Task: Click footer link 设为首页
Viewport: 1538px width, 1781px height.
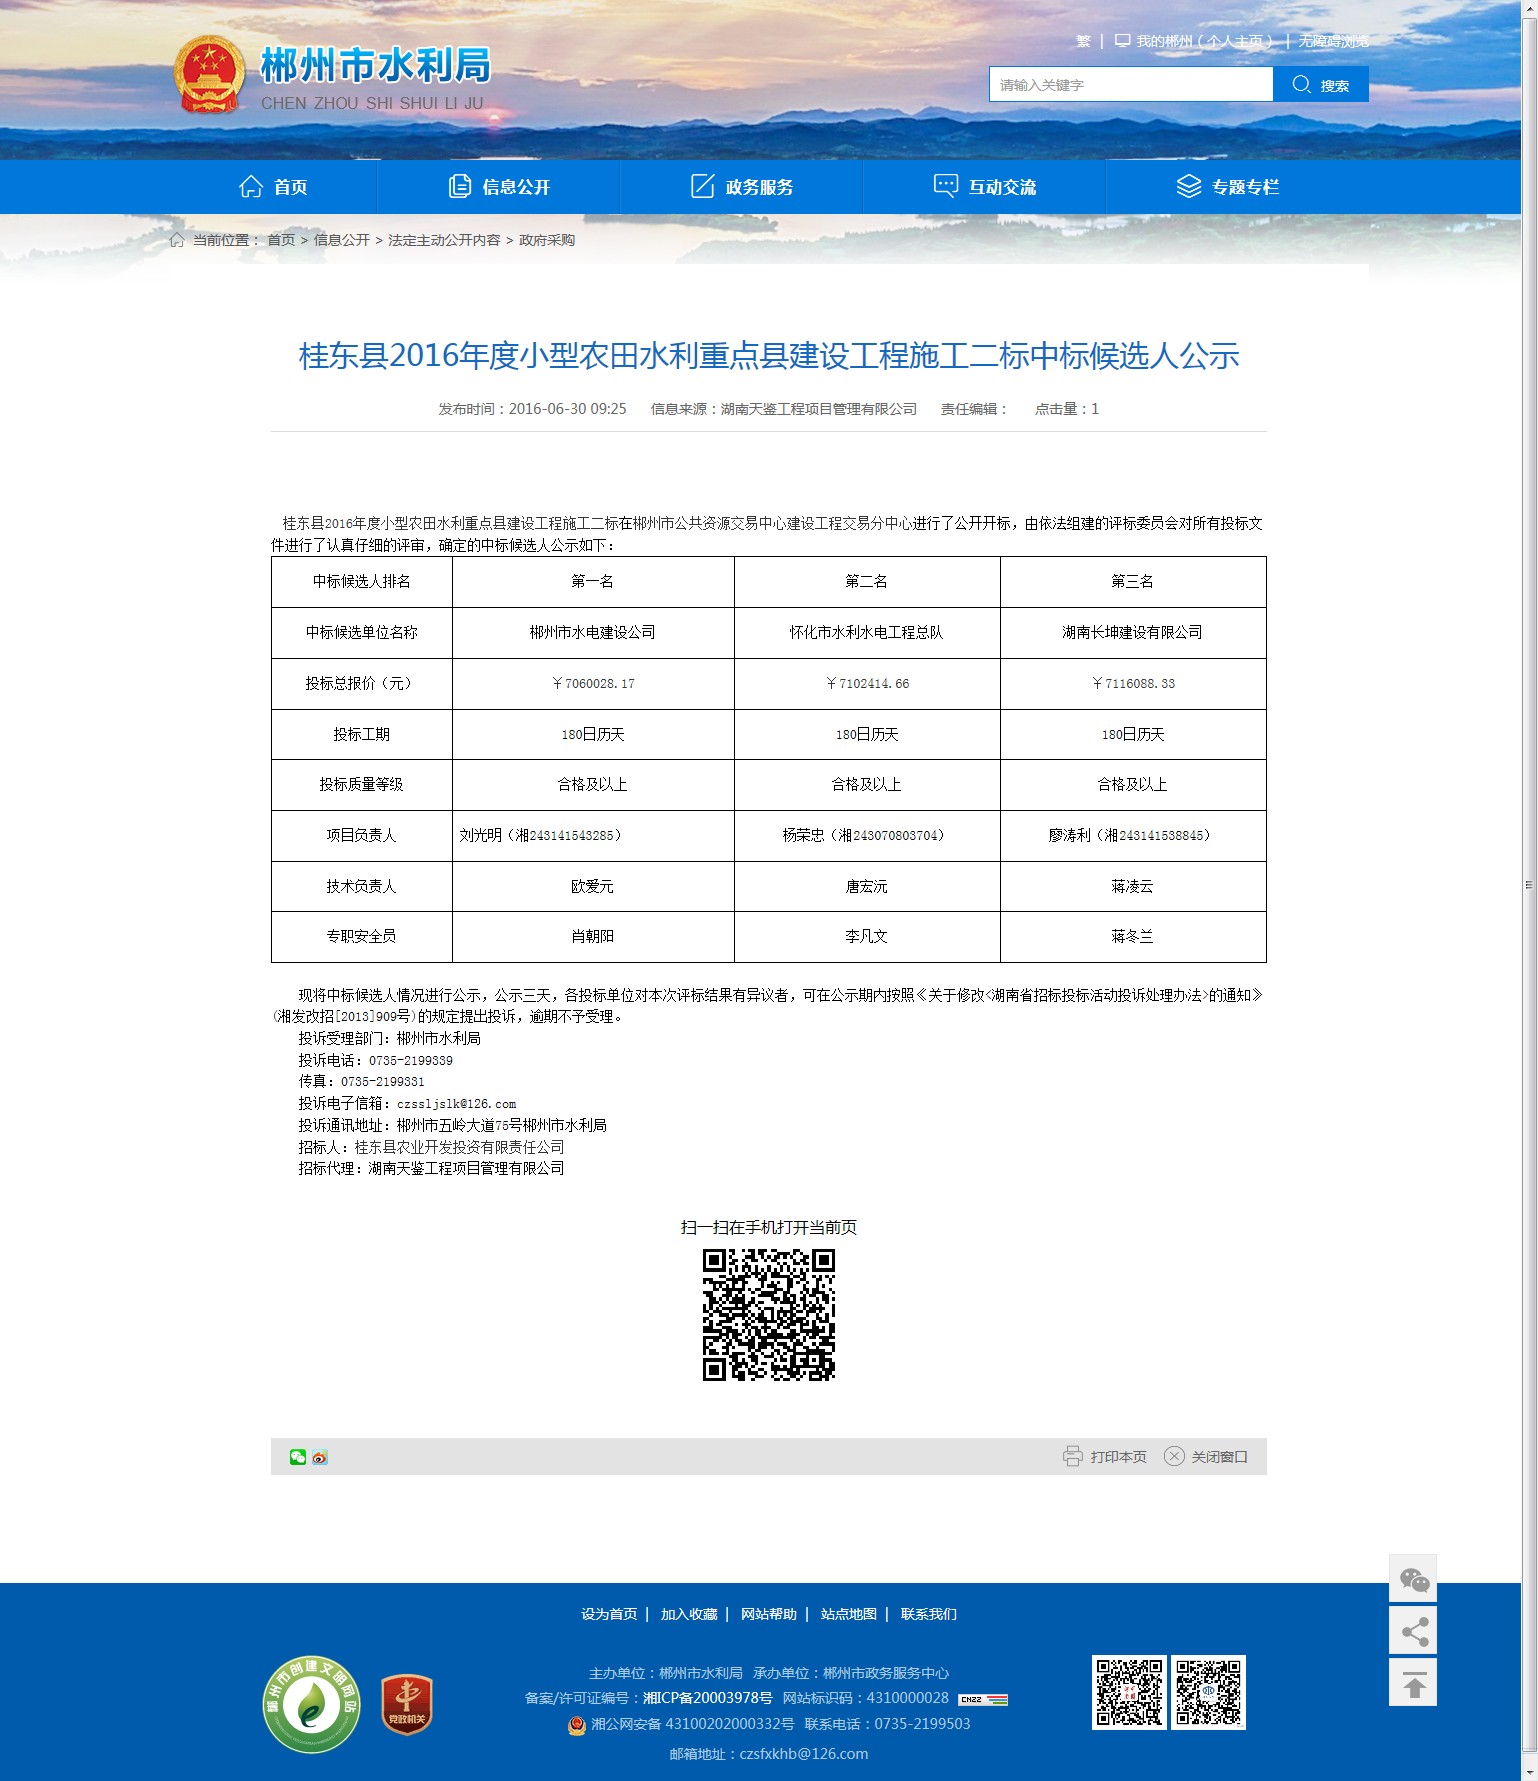Action: coord(609,1614)
